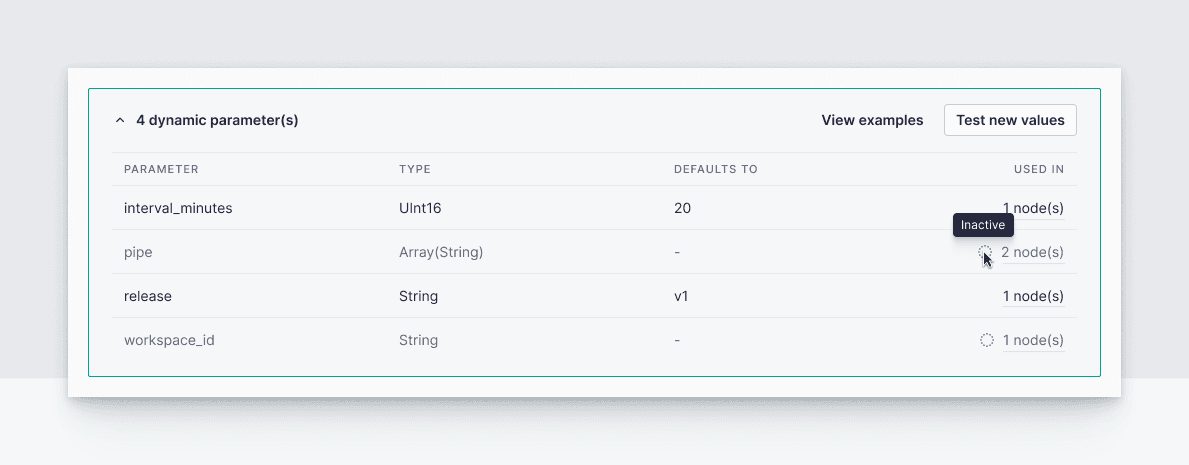Open the node link for release
The height and width of the screenshot is (465, 1189).
(1033, 297)
